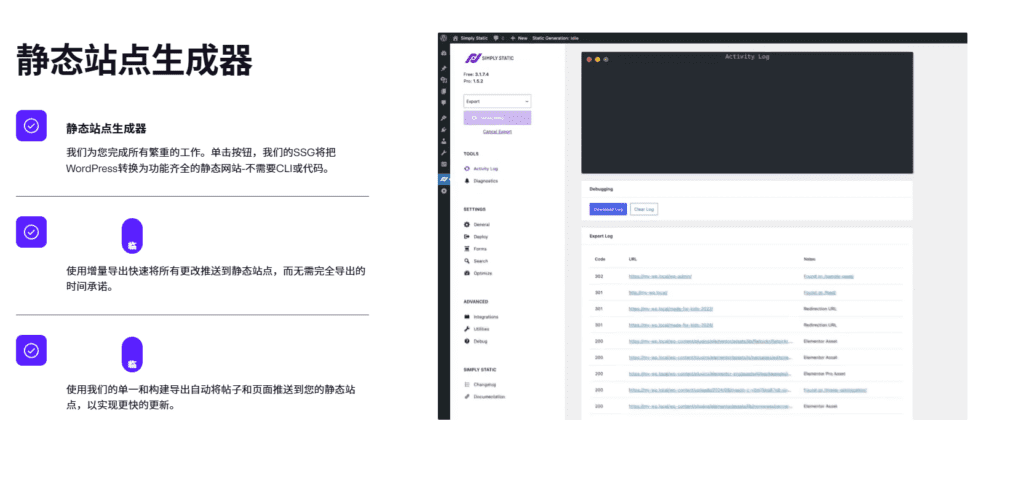Viewport: 1024px width, 483px height.
Task: Click the Deploy arrow icon
Action: (x=467, y=237)
